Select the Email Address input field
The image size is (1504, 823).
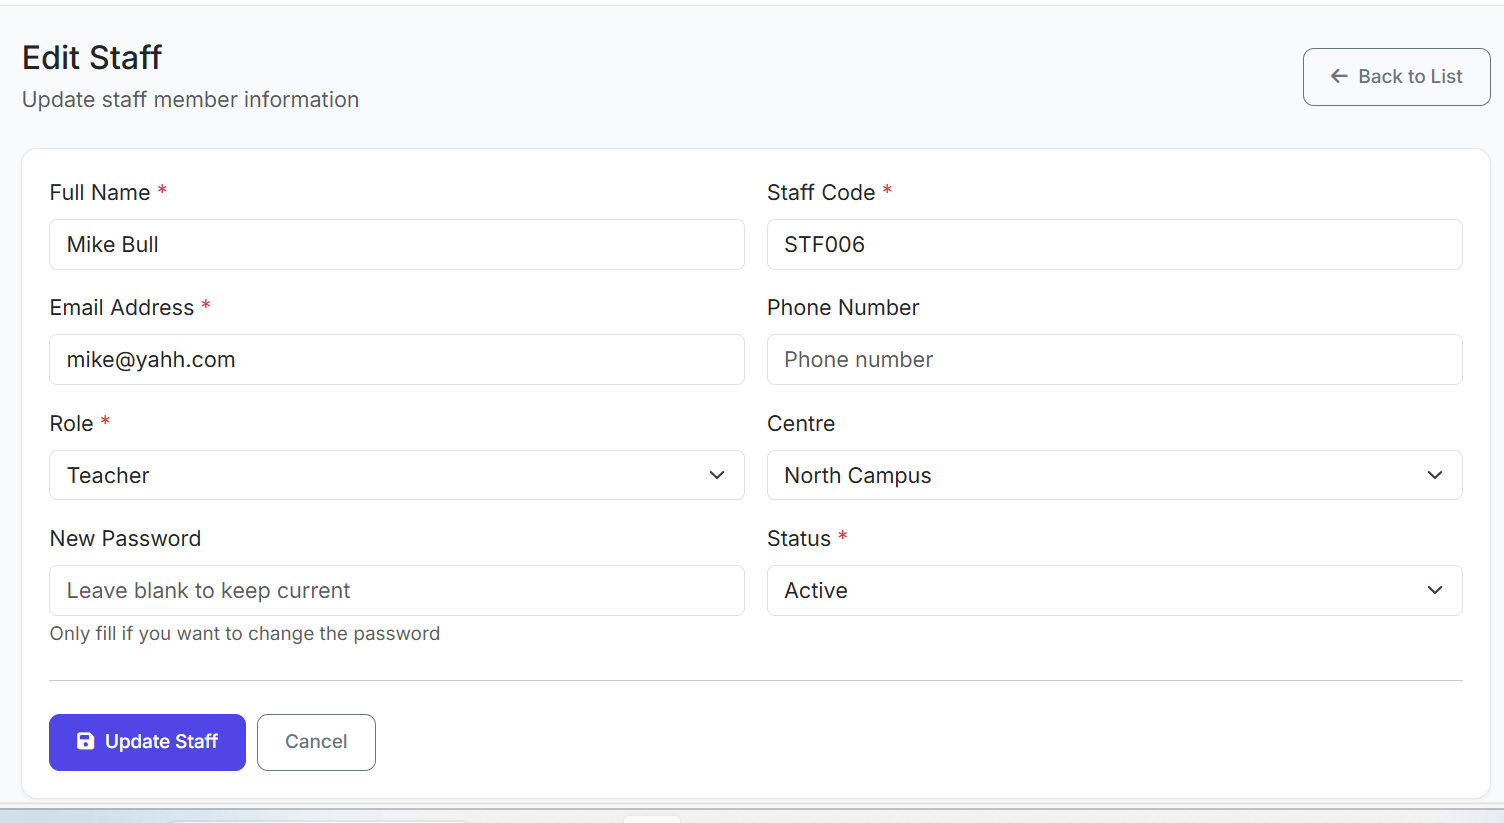[x=396, y=359]
